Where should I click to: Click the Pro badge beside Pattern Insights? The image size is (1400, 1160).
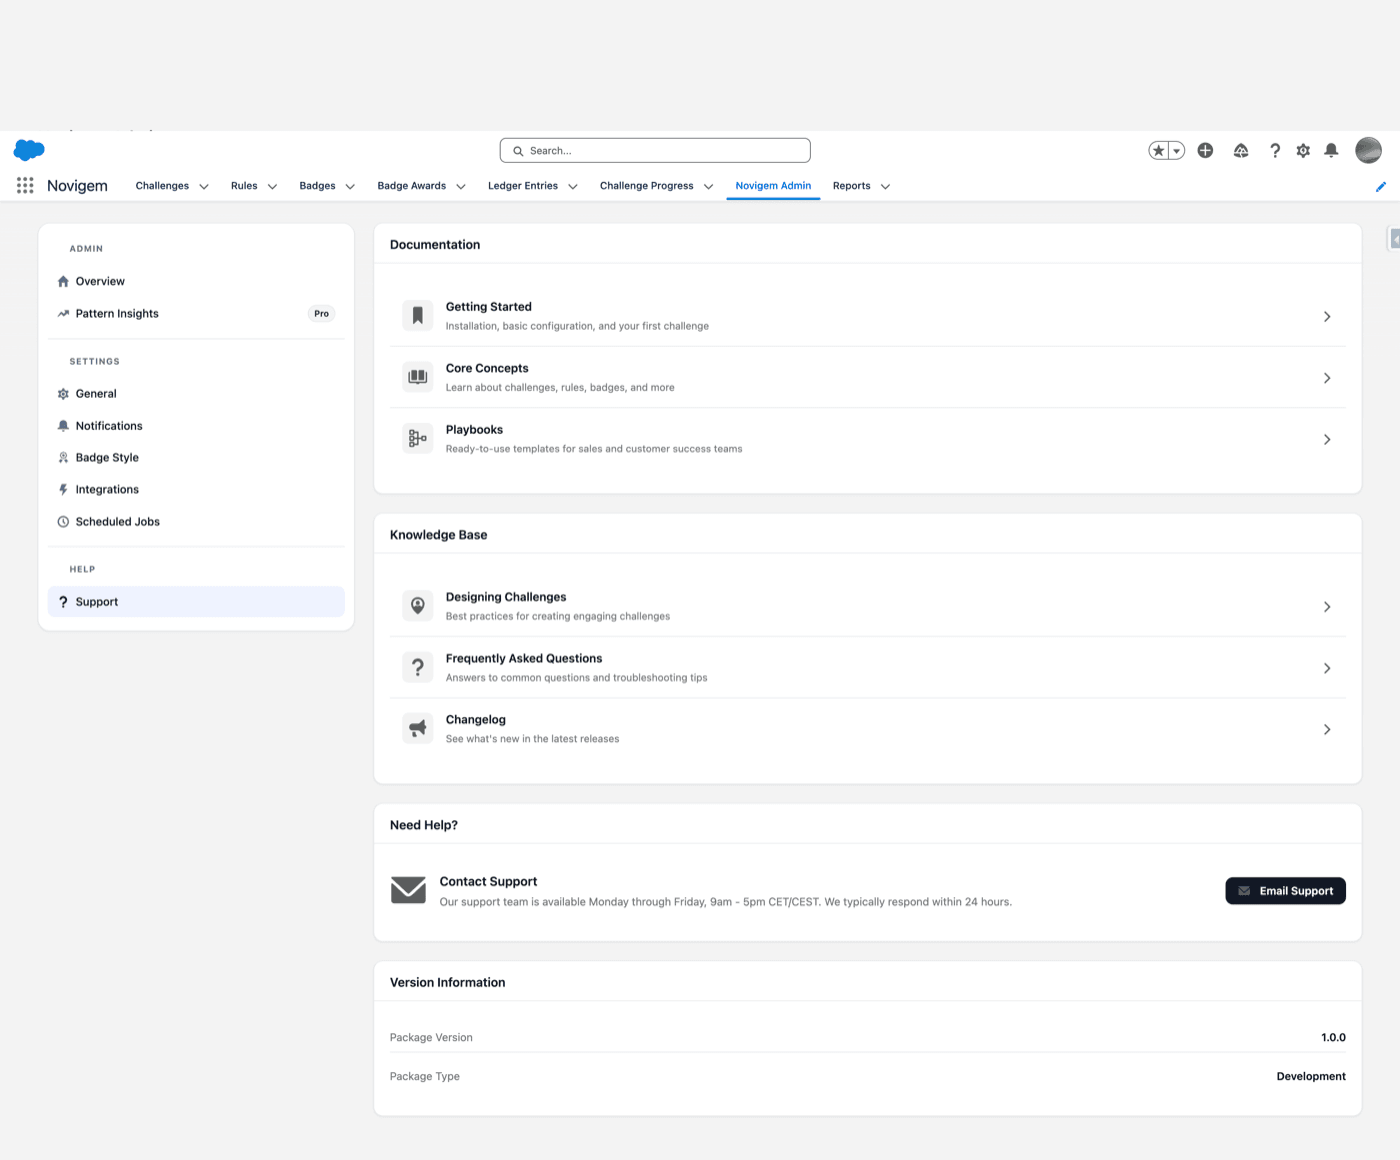tap(321, 314)
